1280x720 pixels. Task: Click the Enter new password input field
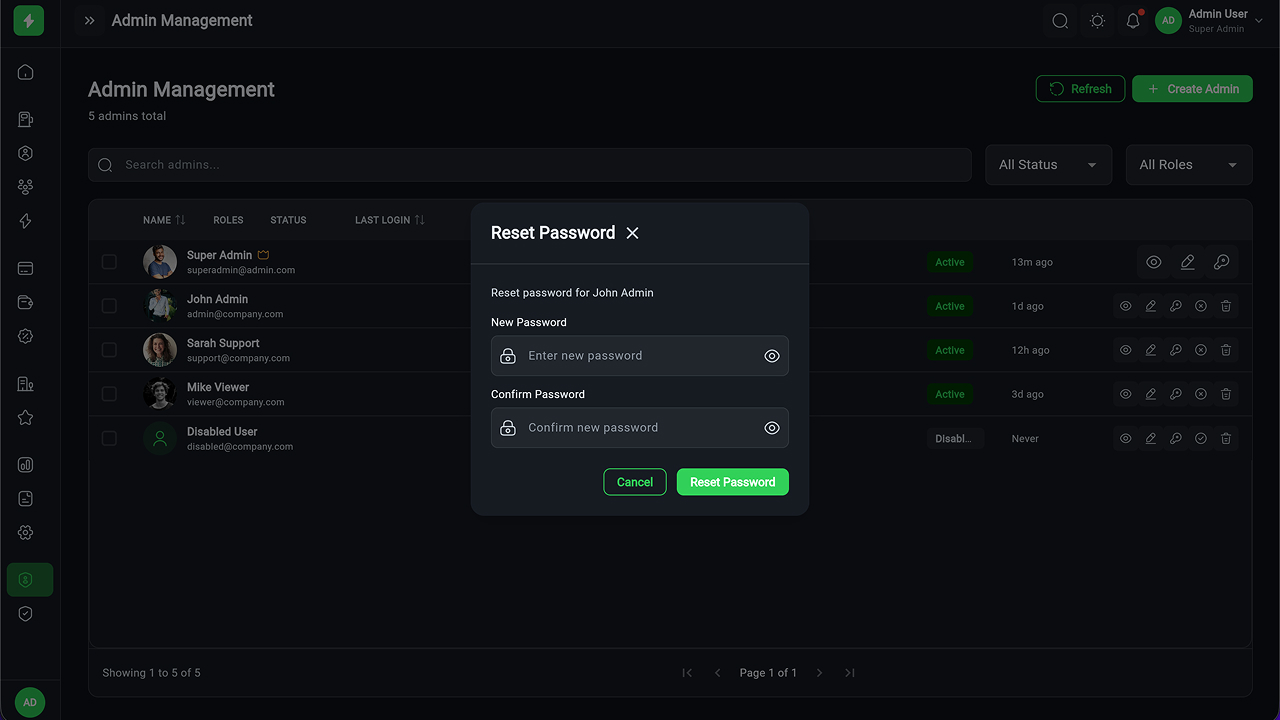[x=638, y=356]
